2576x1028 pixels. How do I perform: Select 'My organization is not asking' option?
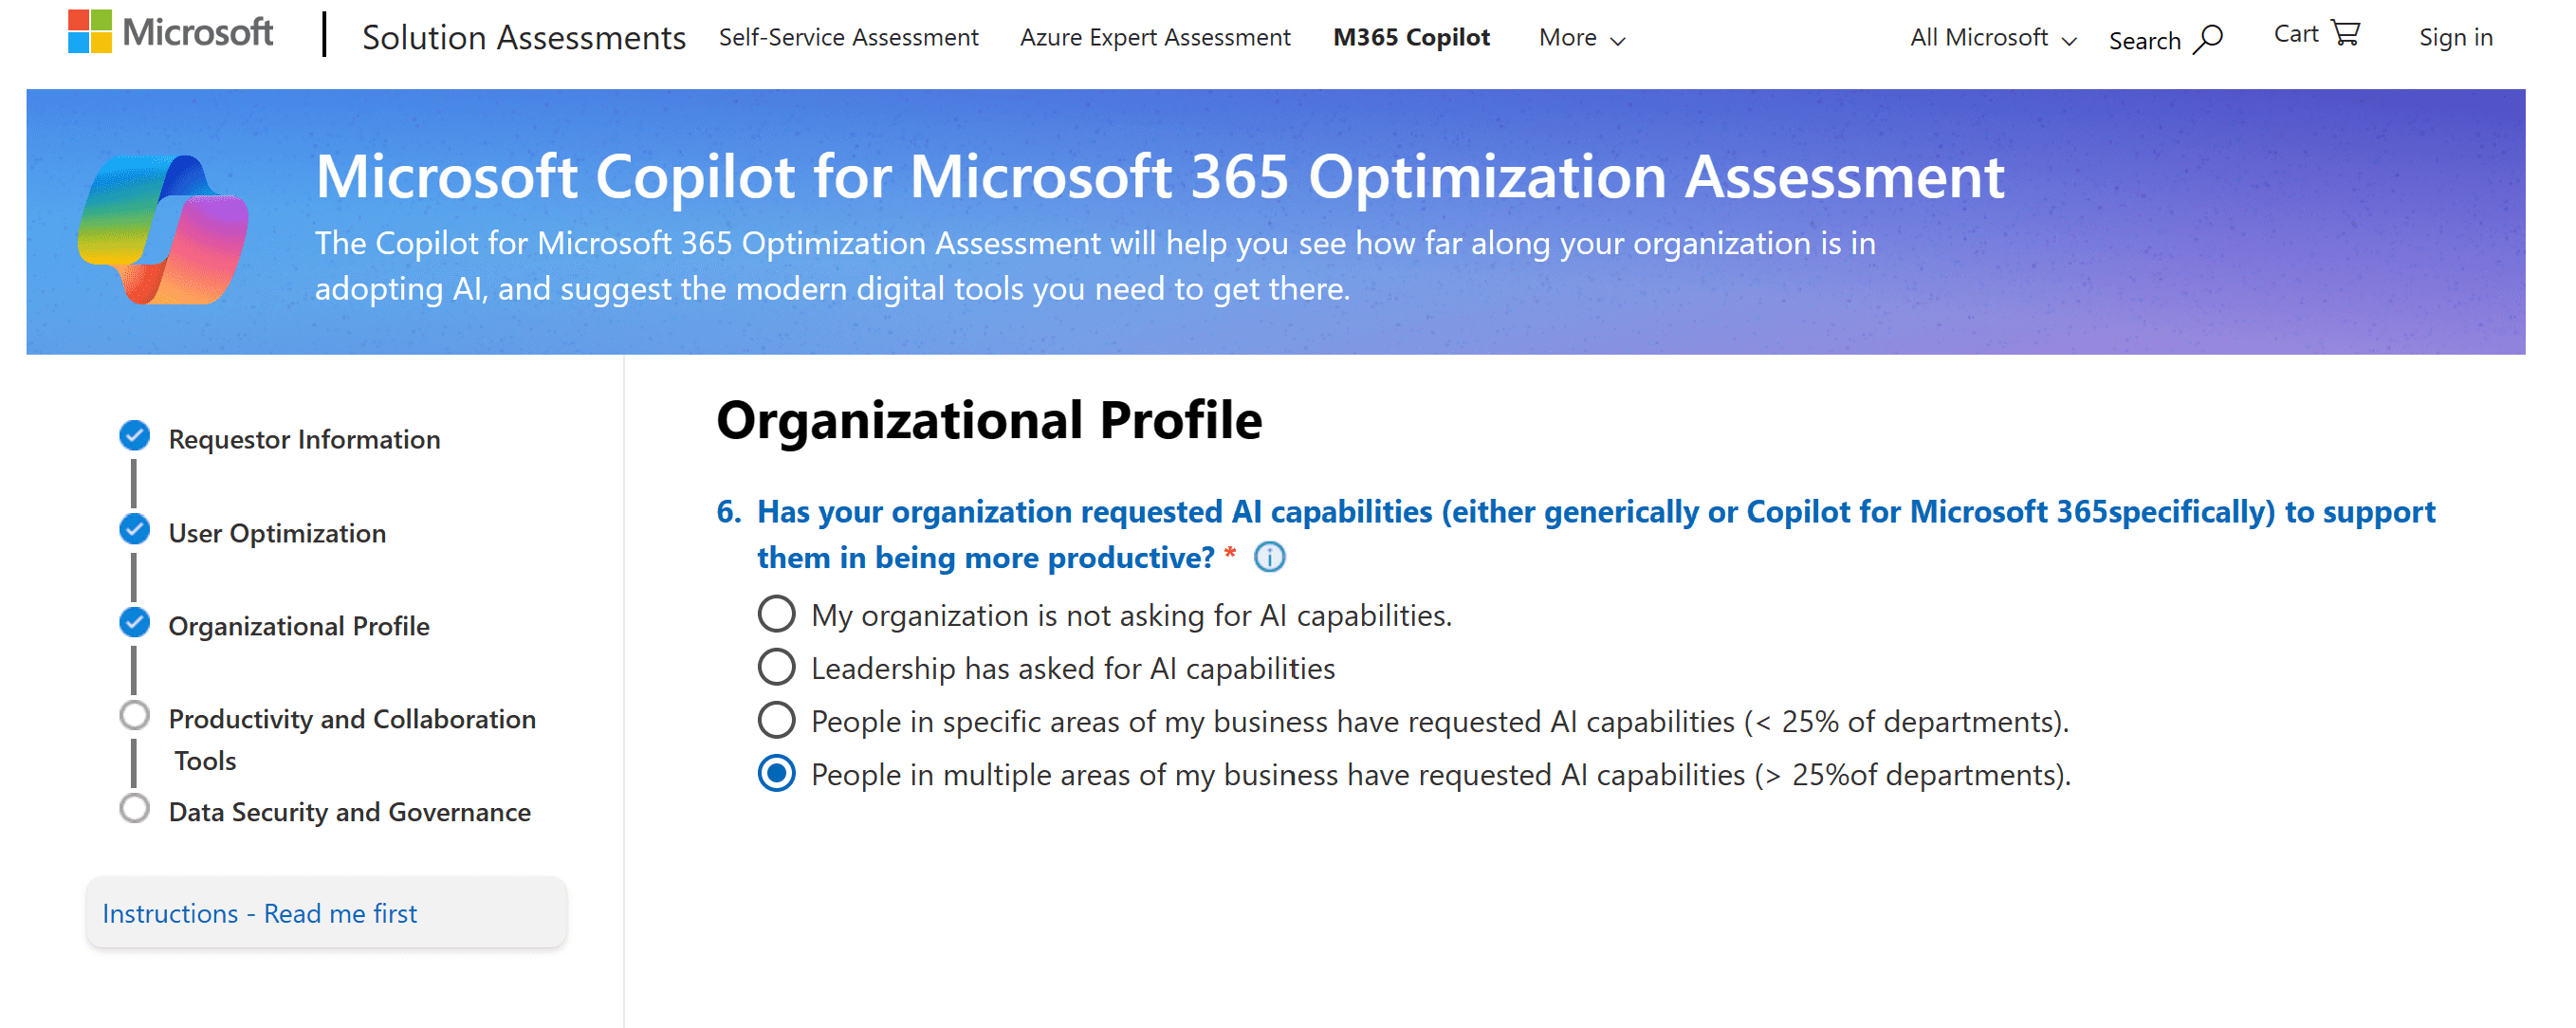[776, 614]
